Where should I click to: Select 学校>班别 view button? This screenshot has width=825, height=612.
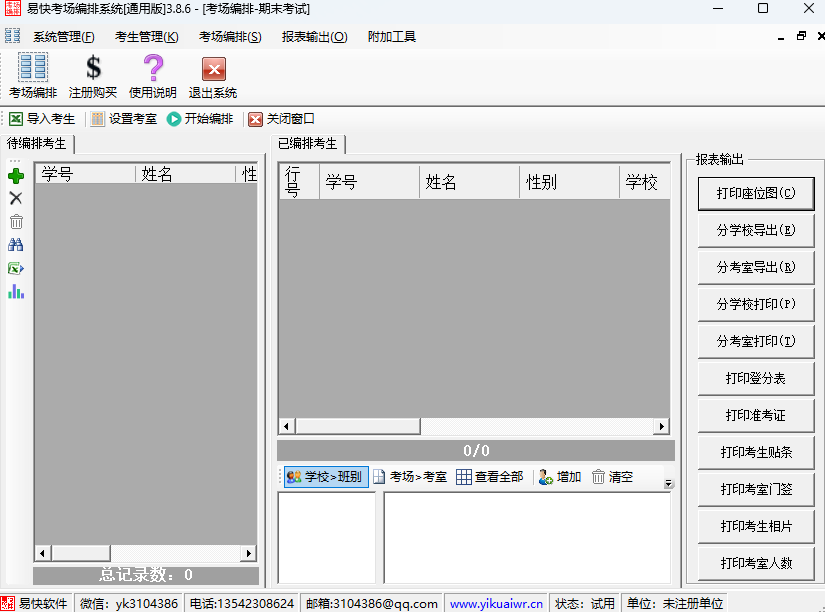coord(326,477)
